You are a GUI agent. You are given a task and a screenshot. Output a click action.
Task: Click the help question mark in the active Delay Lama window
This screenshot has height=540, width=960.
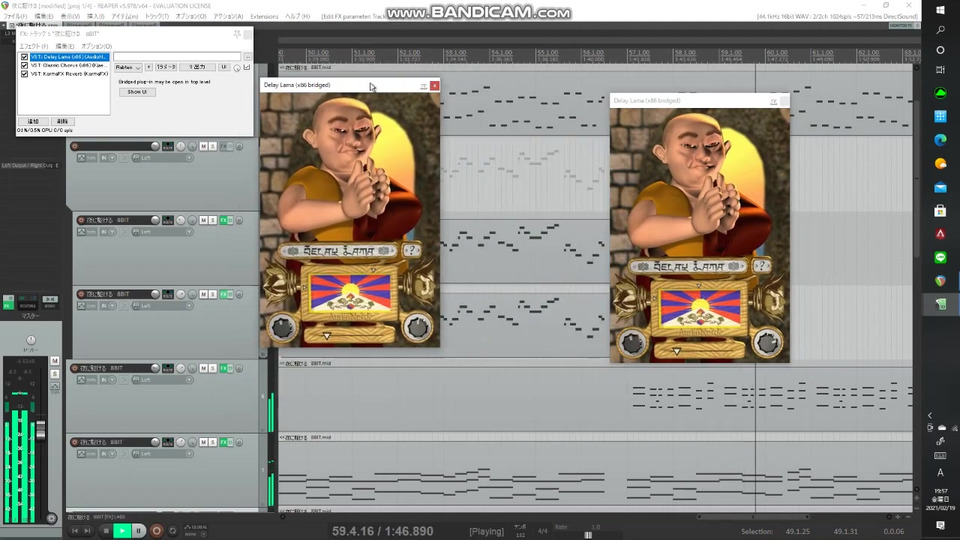pos(411,250)
